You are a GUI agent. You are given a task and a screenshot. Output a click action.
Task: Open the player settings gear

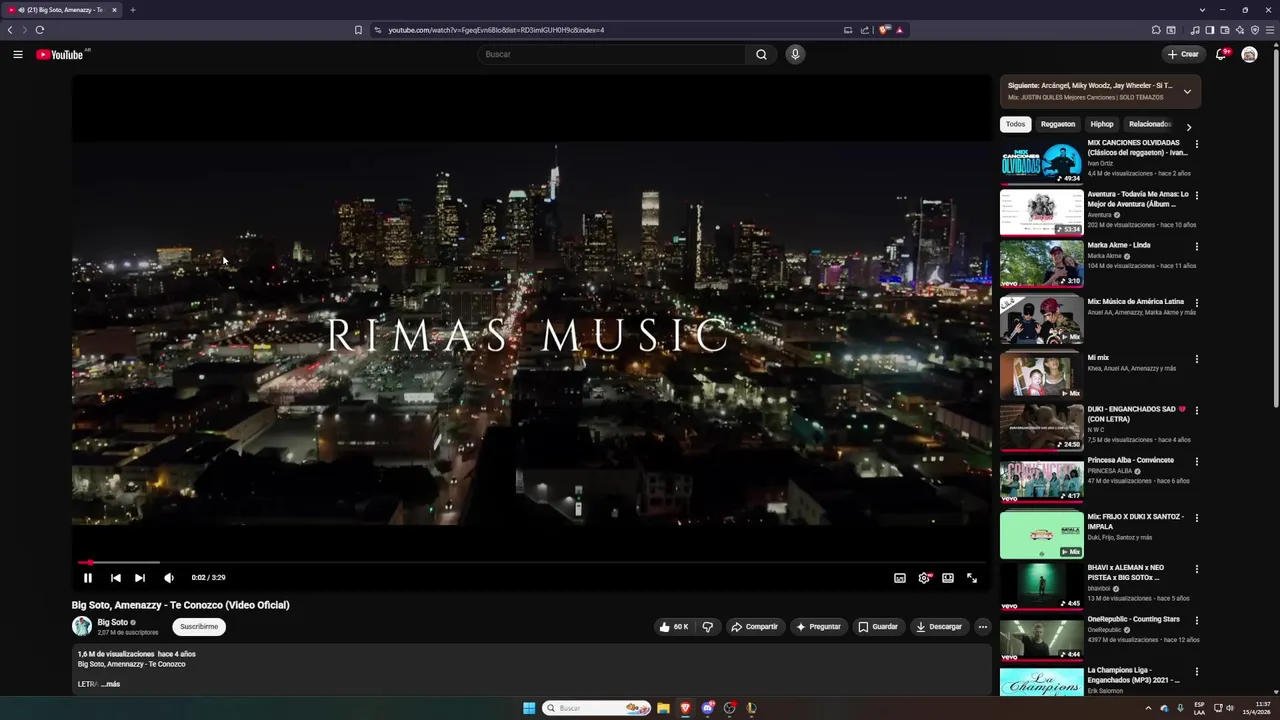(924, 577)
